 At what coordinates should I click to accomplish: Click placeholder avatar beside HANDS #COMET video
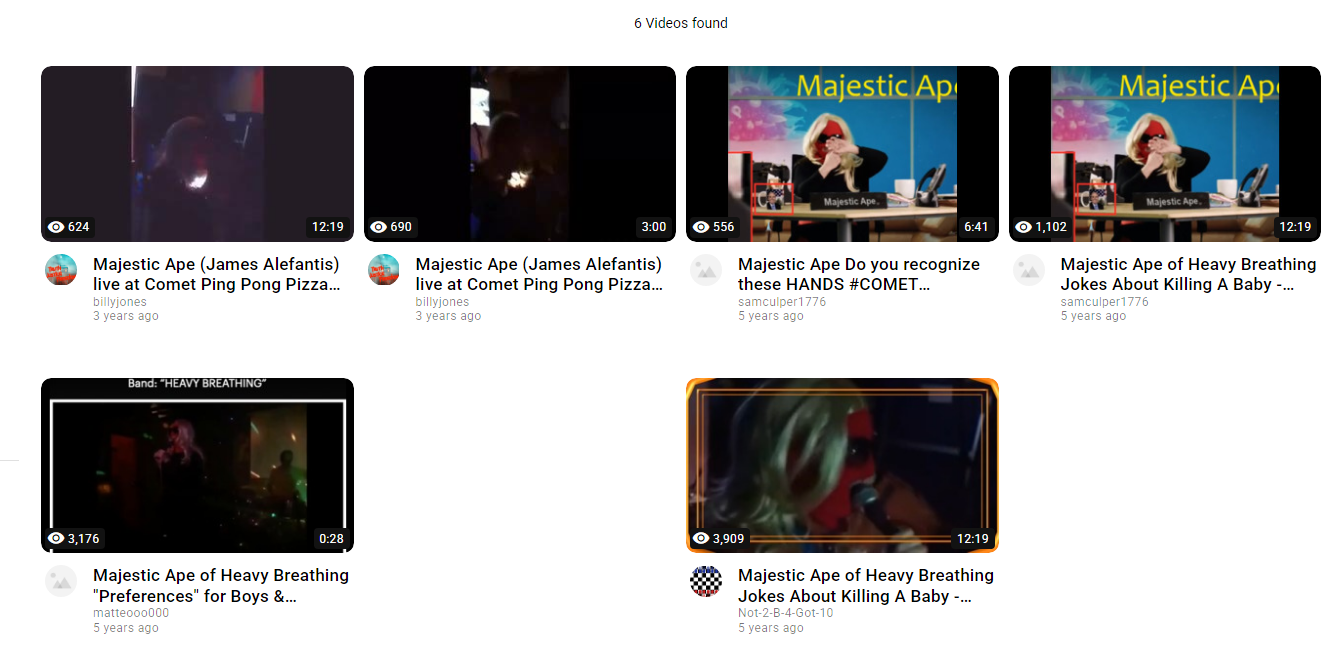706,270
